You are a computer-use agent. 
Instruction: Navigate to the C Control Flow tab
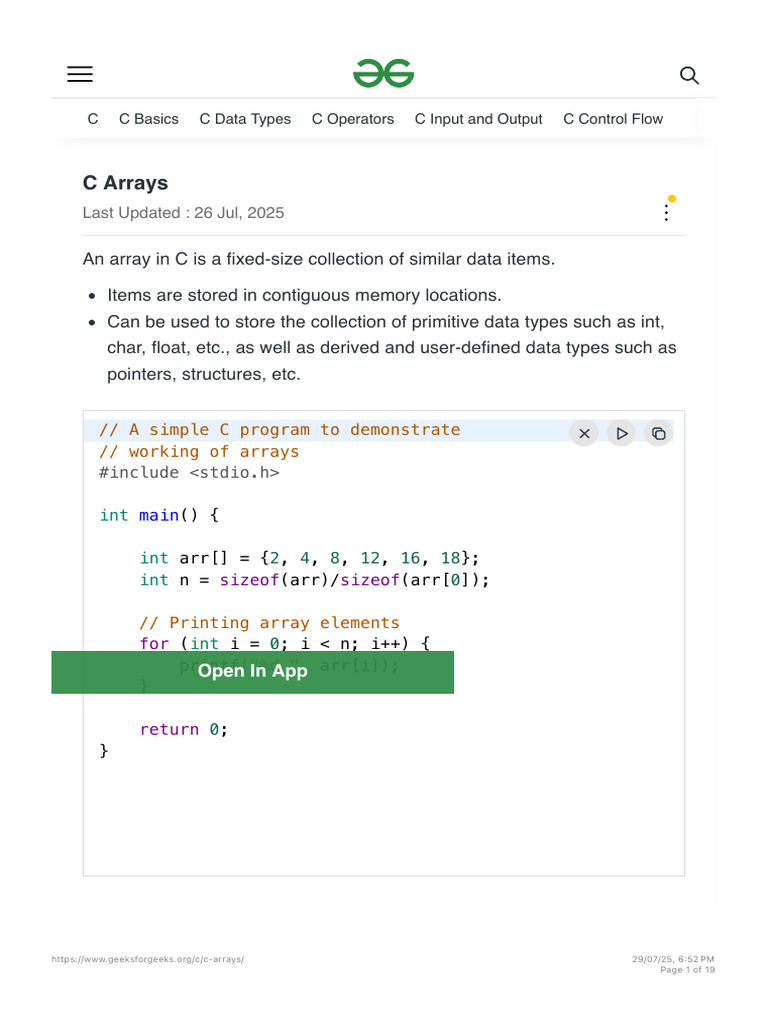pyautogui.click(x=613, y=119)
